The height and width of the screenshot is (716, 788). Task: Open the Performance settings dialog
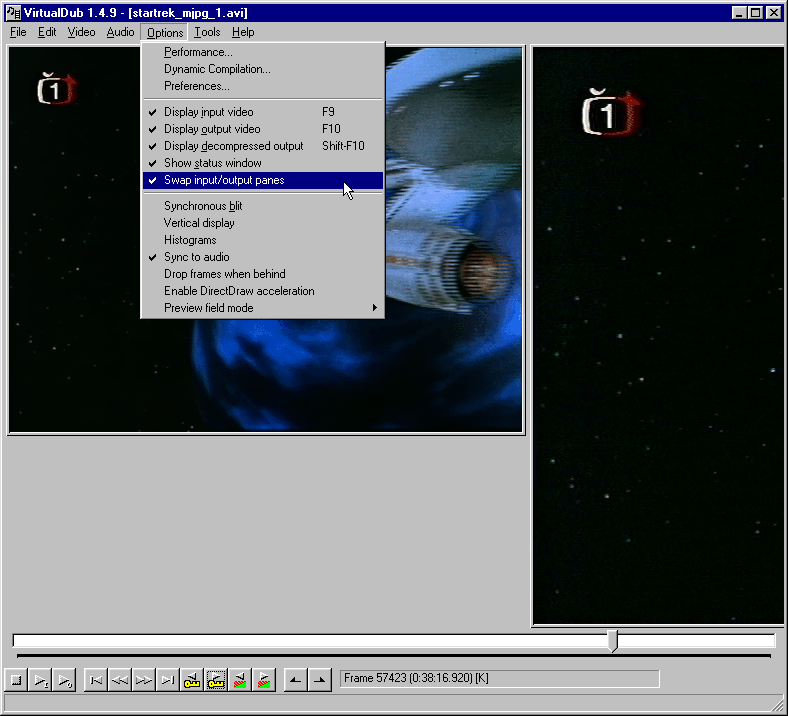point(263,52)
